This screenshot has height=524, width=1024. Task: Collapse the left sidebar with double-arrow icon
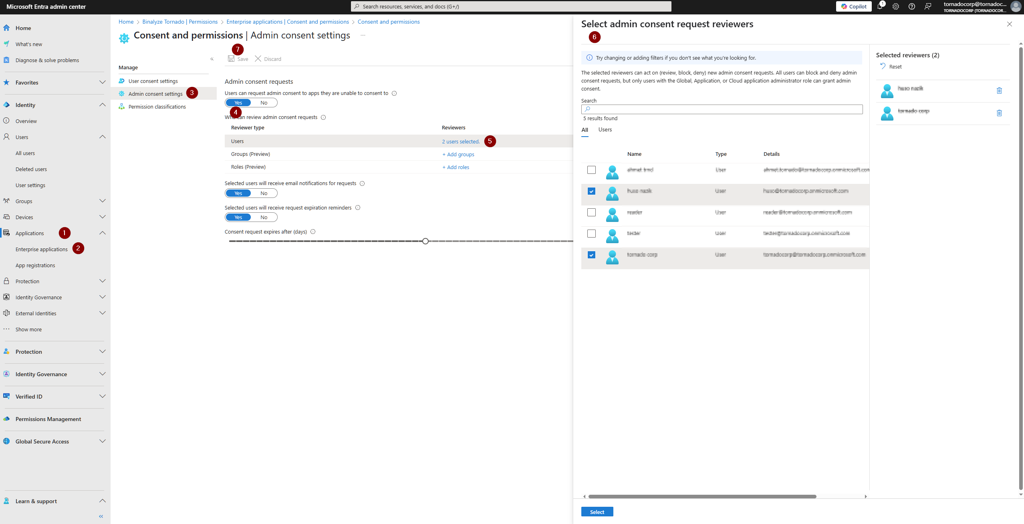point(101,516)
